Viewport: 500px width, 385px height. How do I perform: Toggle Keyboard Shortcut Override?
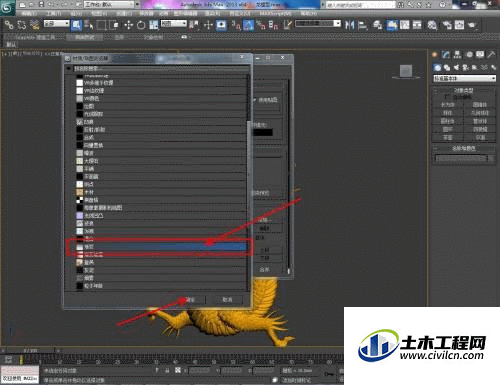tap(221, 25)
